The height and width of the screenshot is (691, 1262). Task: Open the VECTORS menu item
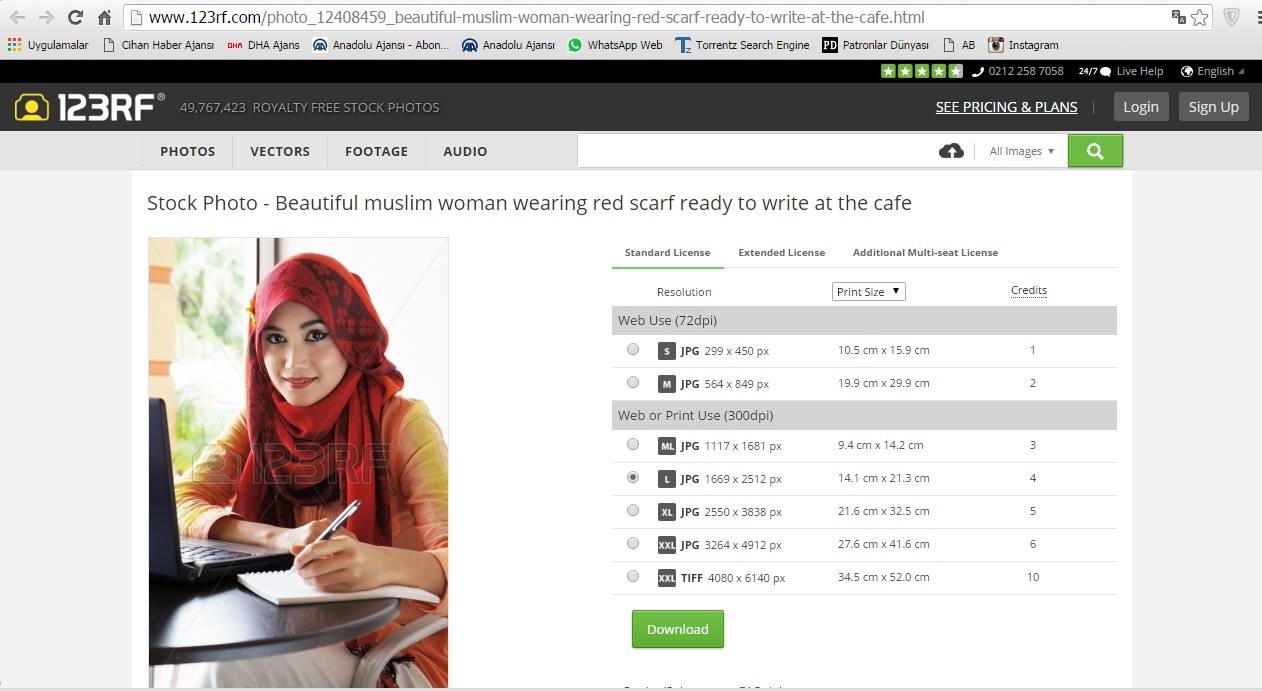coord(280,151)
